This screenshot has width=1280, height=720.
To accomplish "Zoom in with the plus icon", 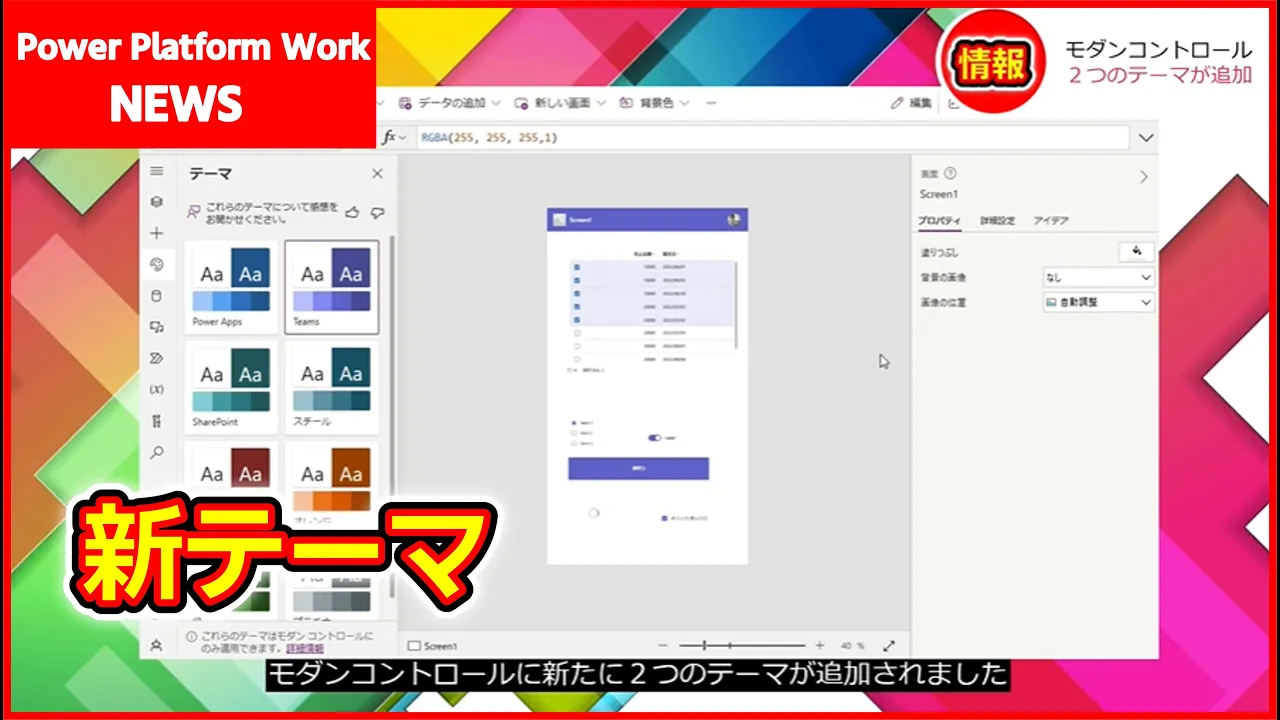I will pos(820,646).
